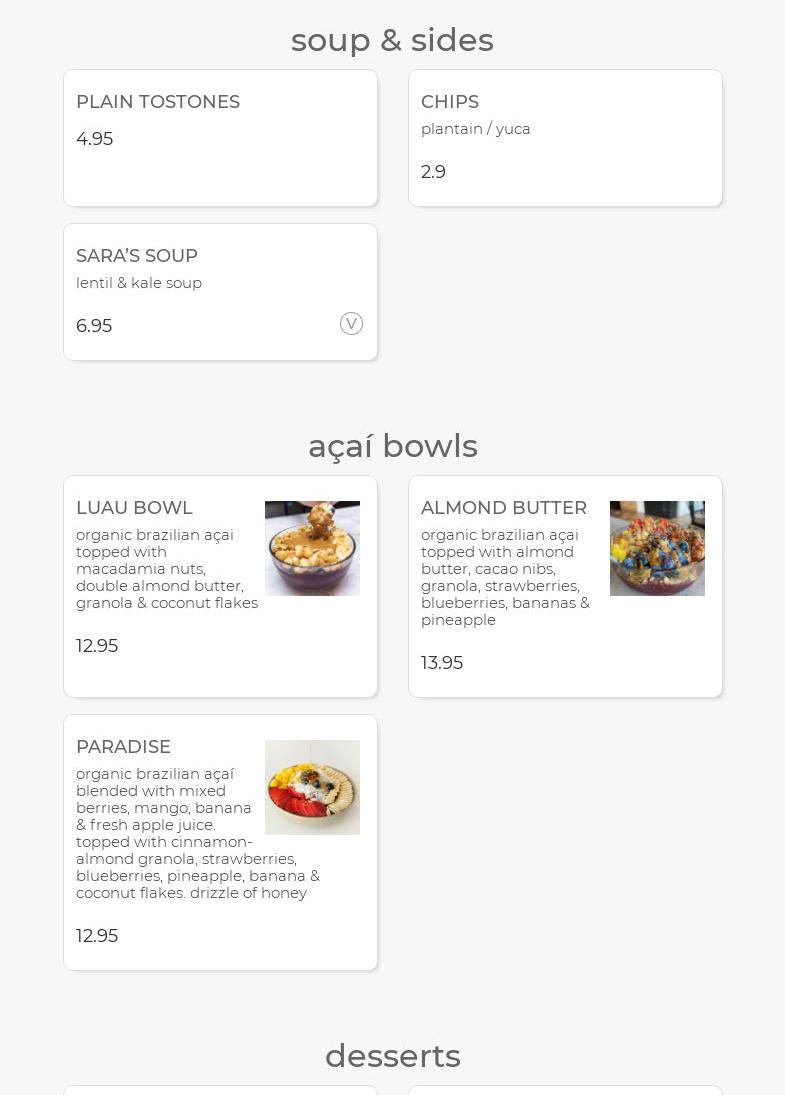The height and width of the screenshot is (1095, 785).
Task: Jump to the açaí bowls section heading
Action: 392,446
